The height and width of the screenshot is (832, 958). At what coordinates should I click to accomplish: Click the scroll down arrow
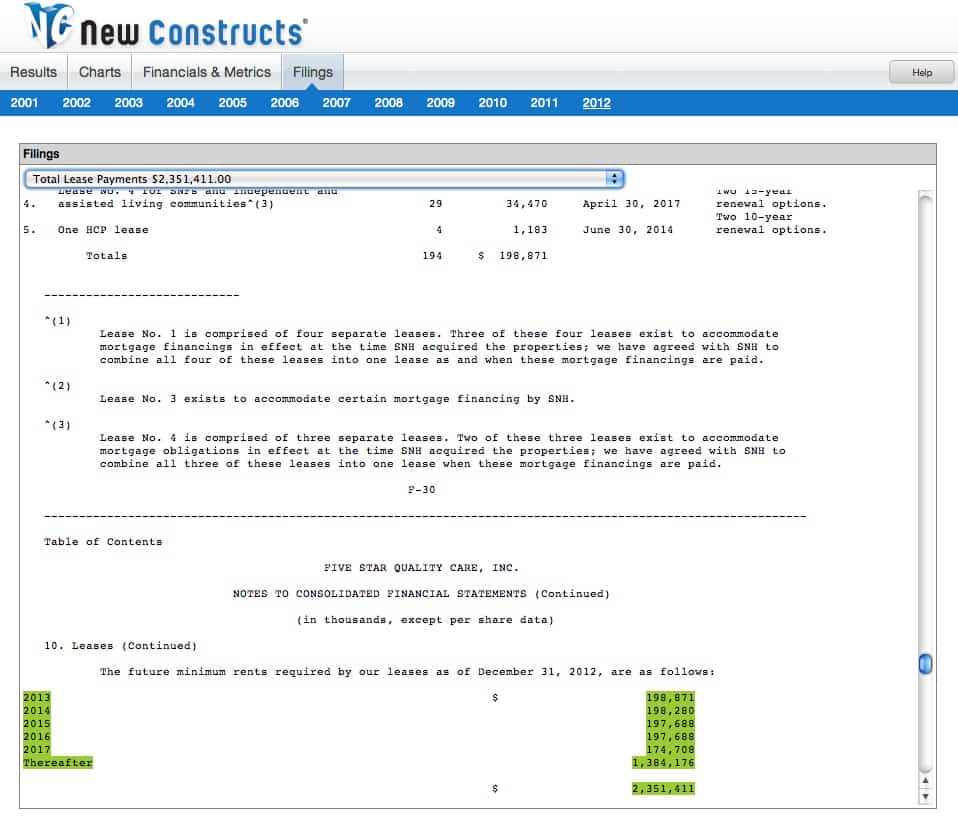(926, 796)
